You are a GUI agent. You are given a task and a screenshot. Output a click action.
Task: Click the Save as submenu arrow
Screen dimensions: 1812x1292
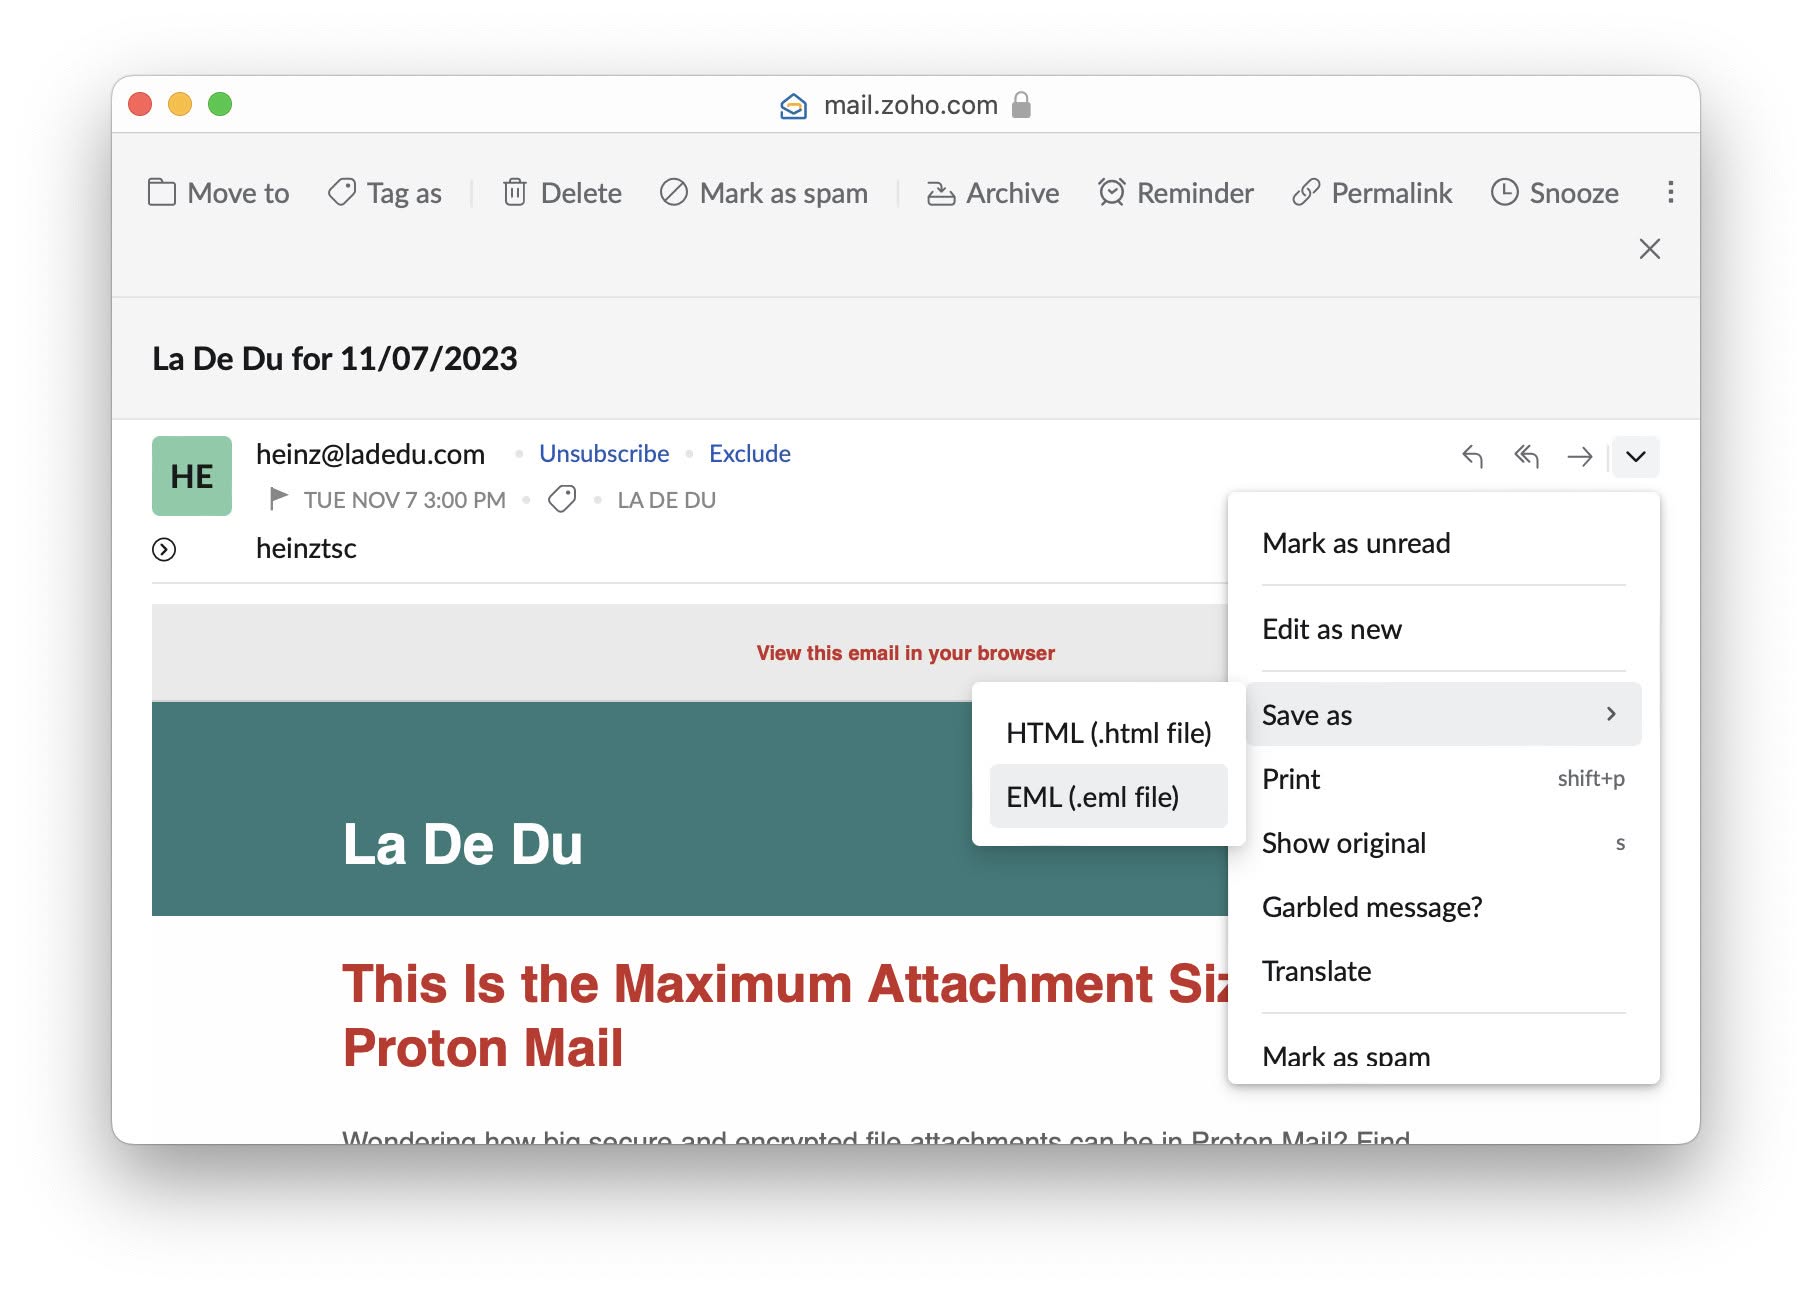pos(1611,714)
